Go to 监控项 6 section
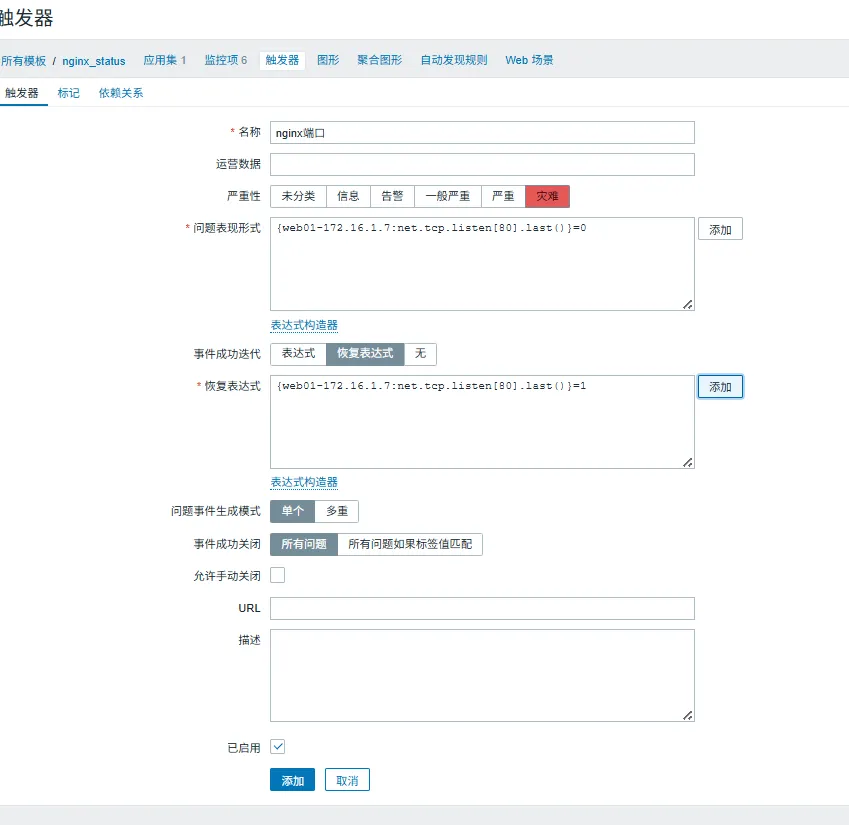 click(x=226, y=60)
